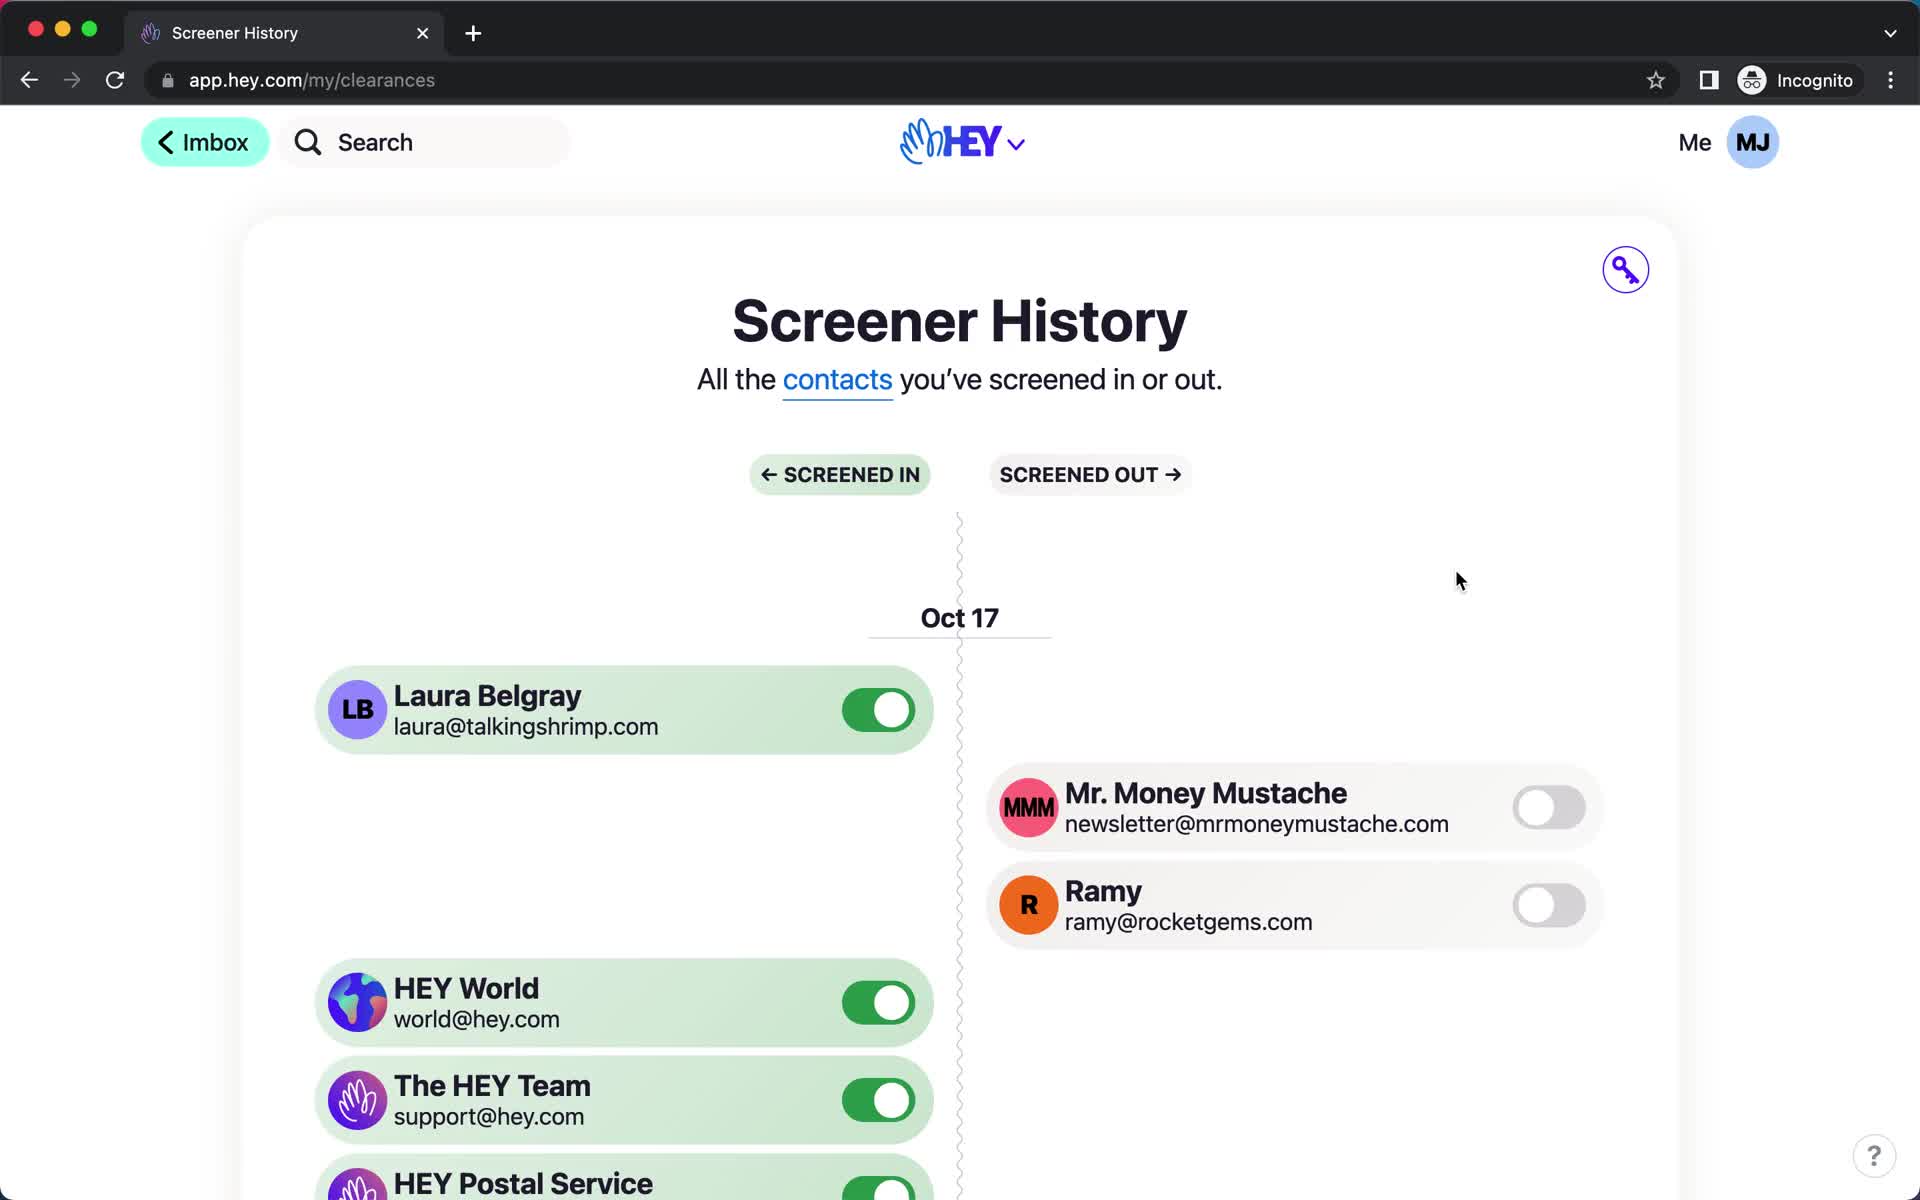The width and height of the screenshot is (1920, 1200).
Task: Click the Search bar icon
Action: tap(307, 142)
